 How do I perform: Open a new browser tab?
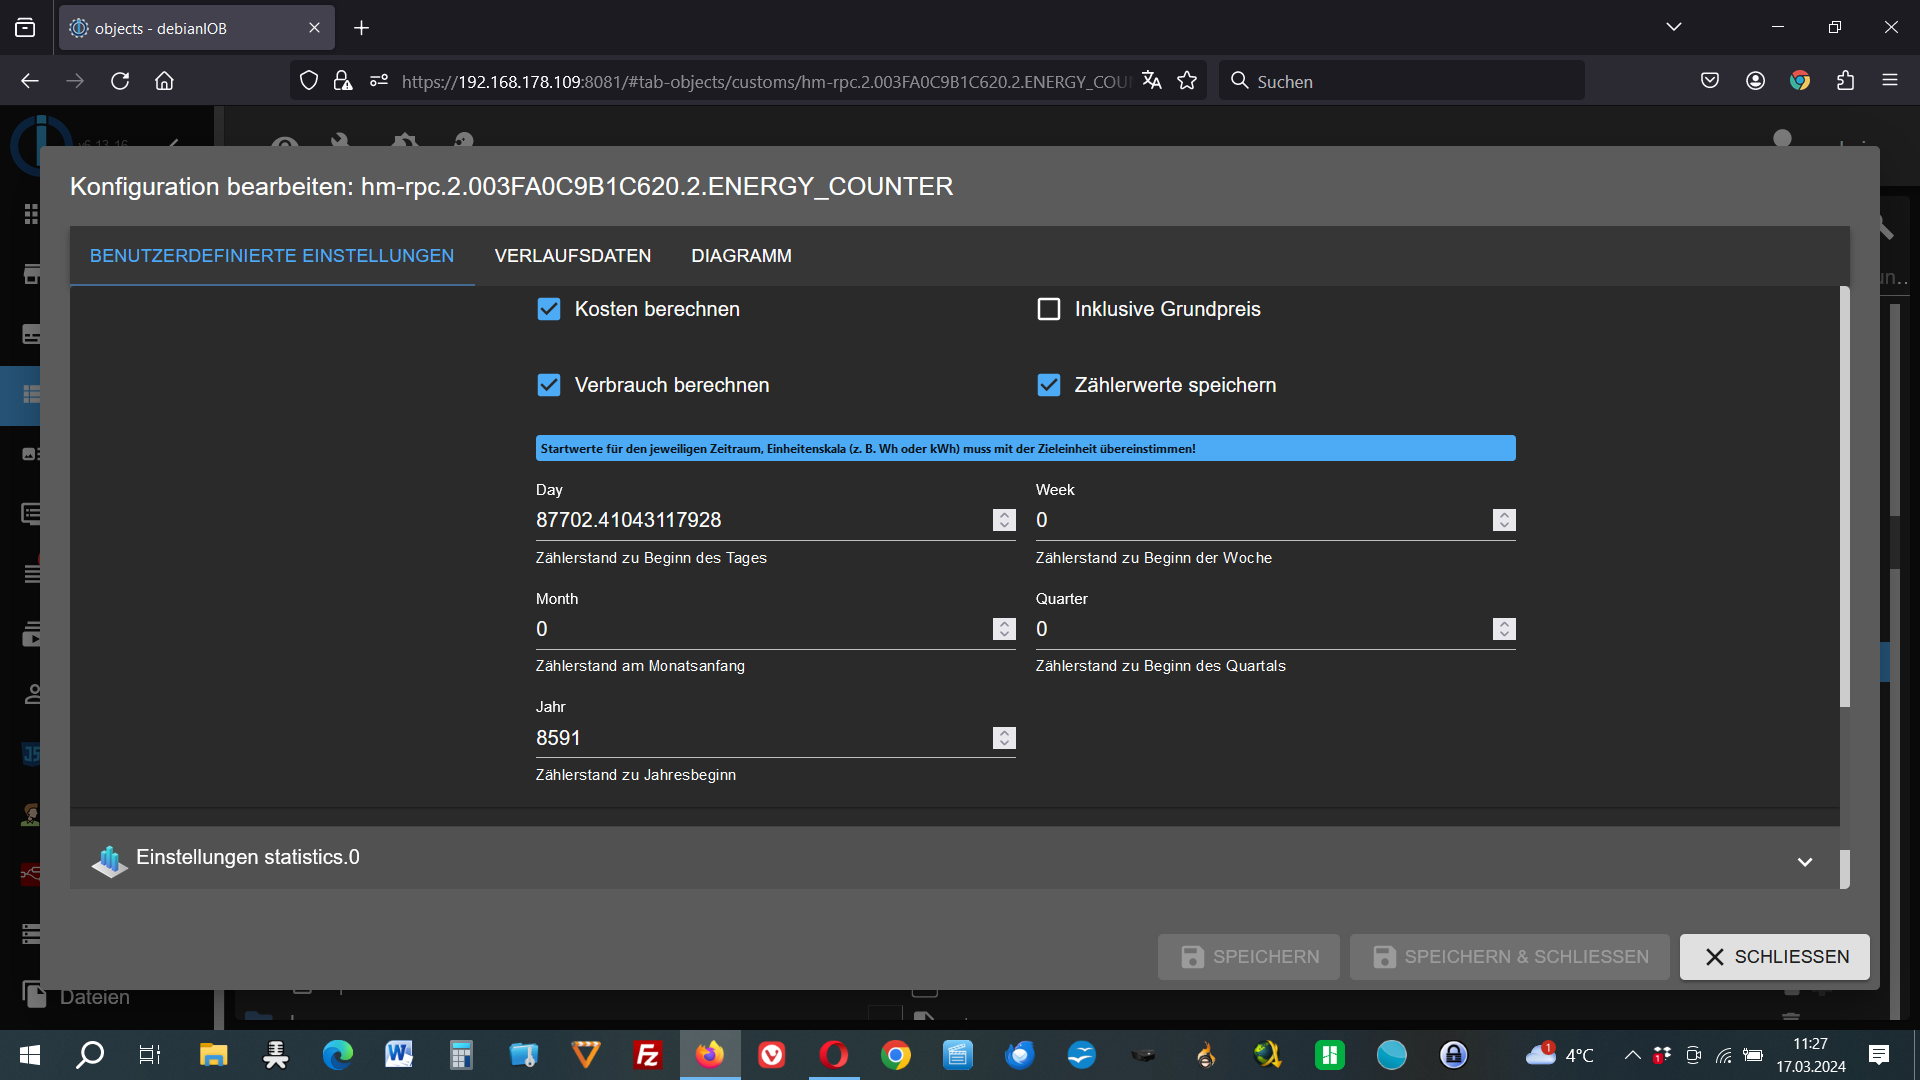pos(362,28)
